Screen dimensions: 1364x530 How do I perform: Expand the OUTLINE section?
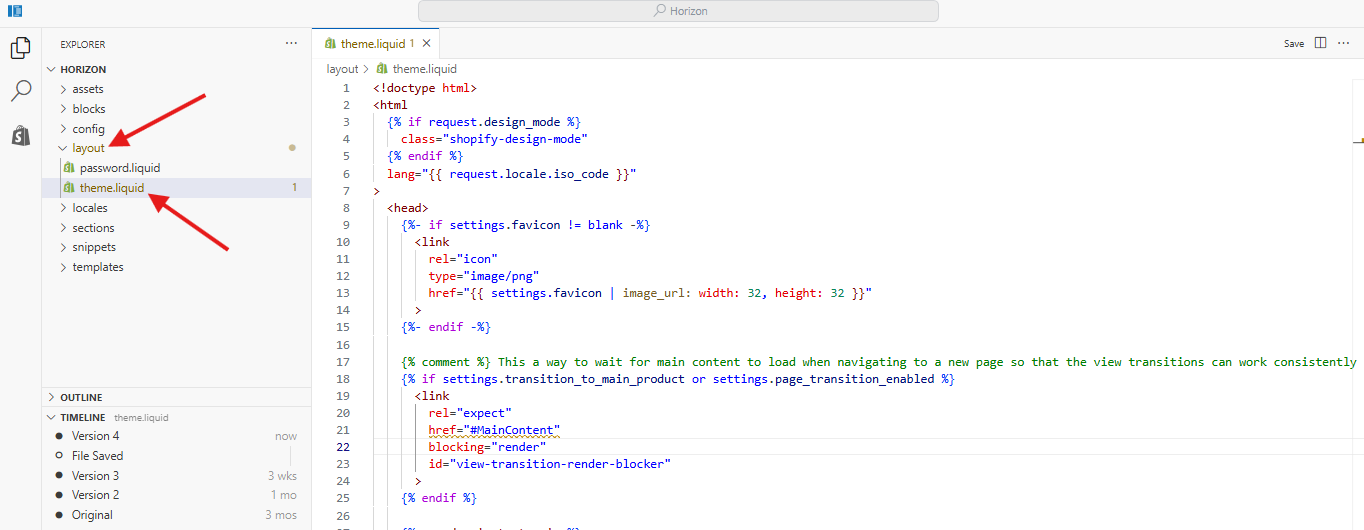tap(81, 397)
